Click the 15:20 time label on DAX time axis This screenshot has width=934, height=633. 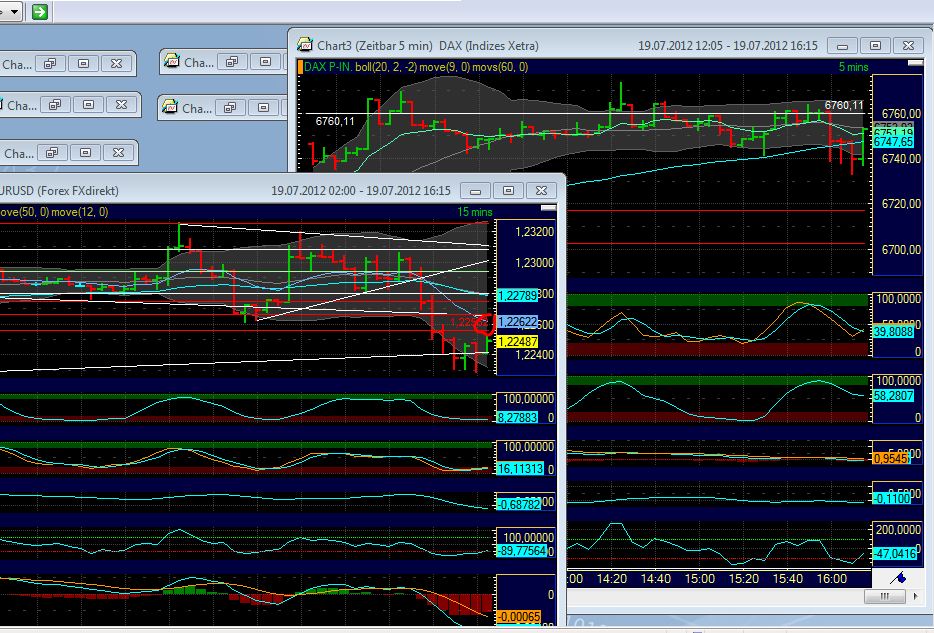[744, 579]
